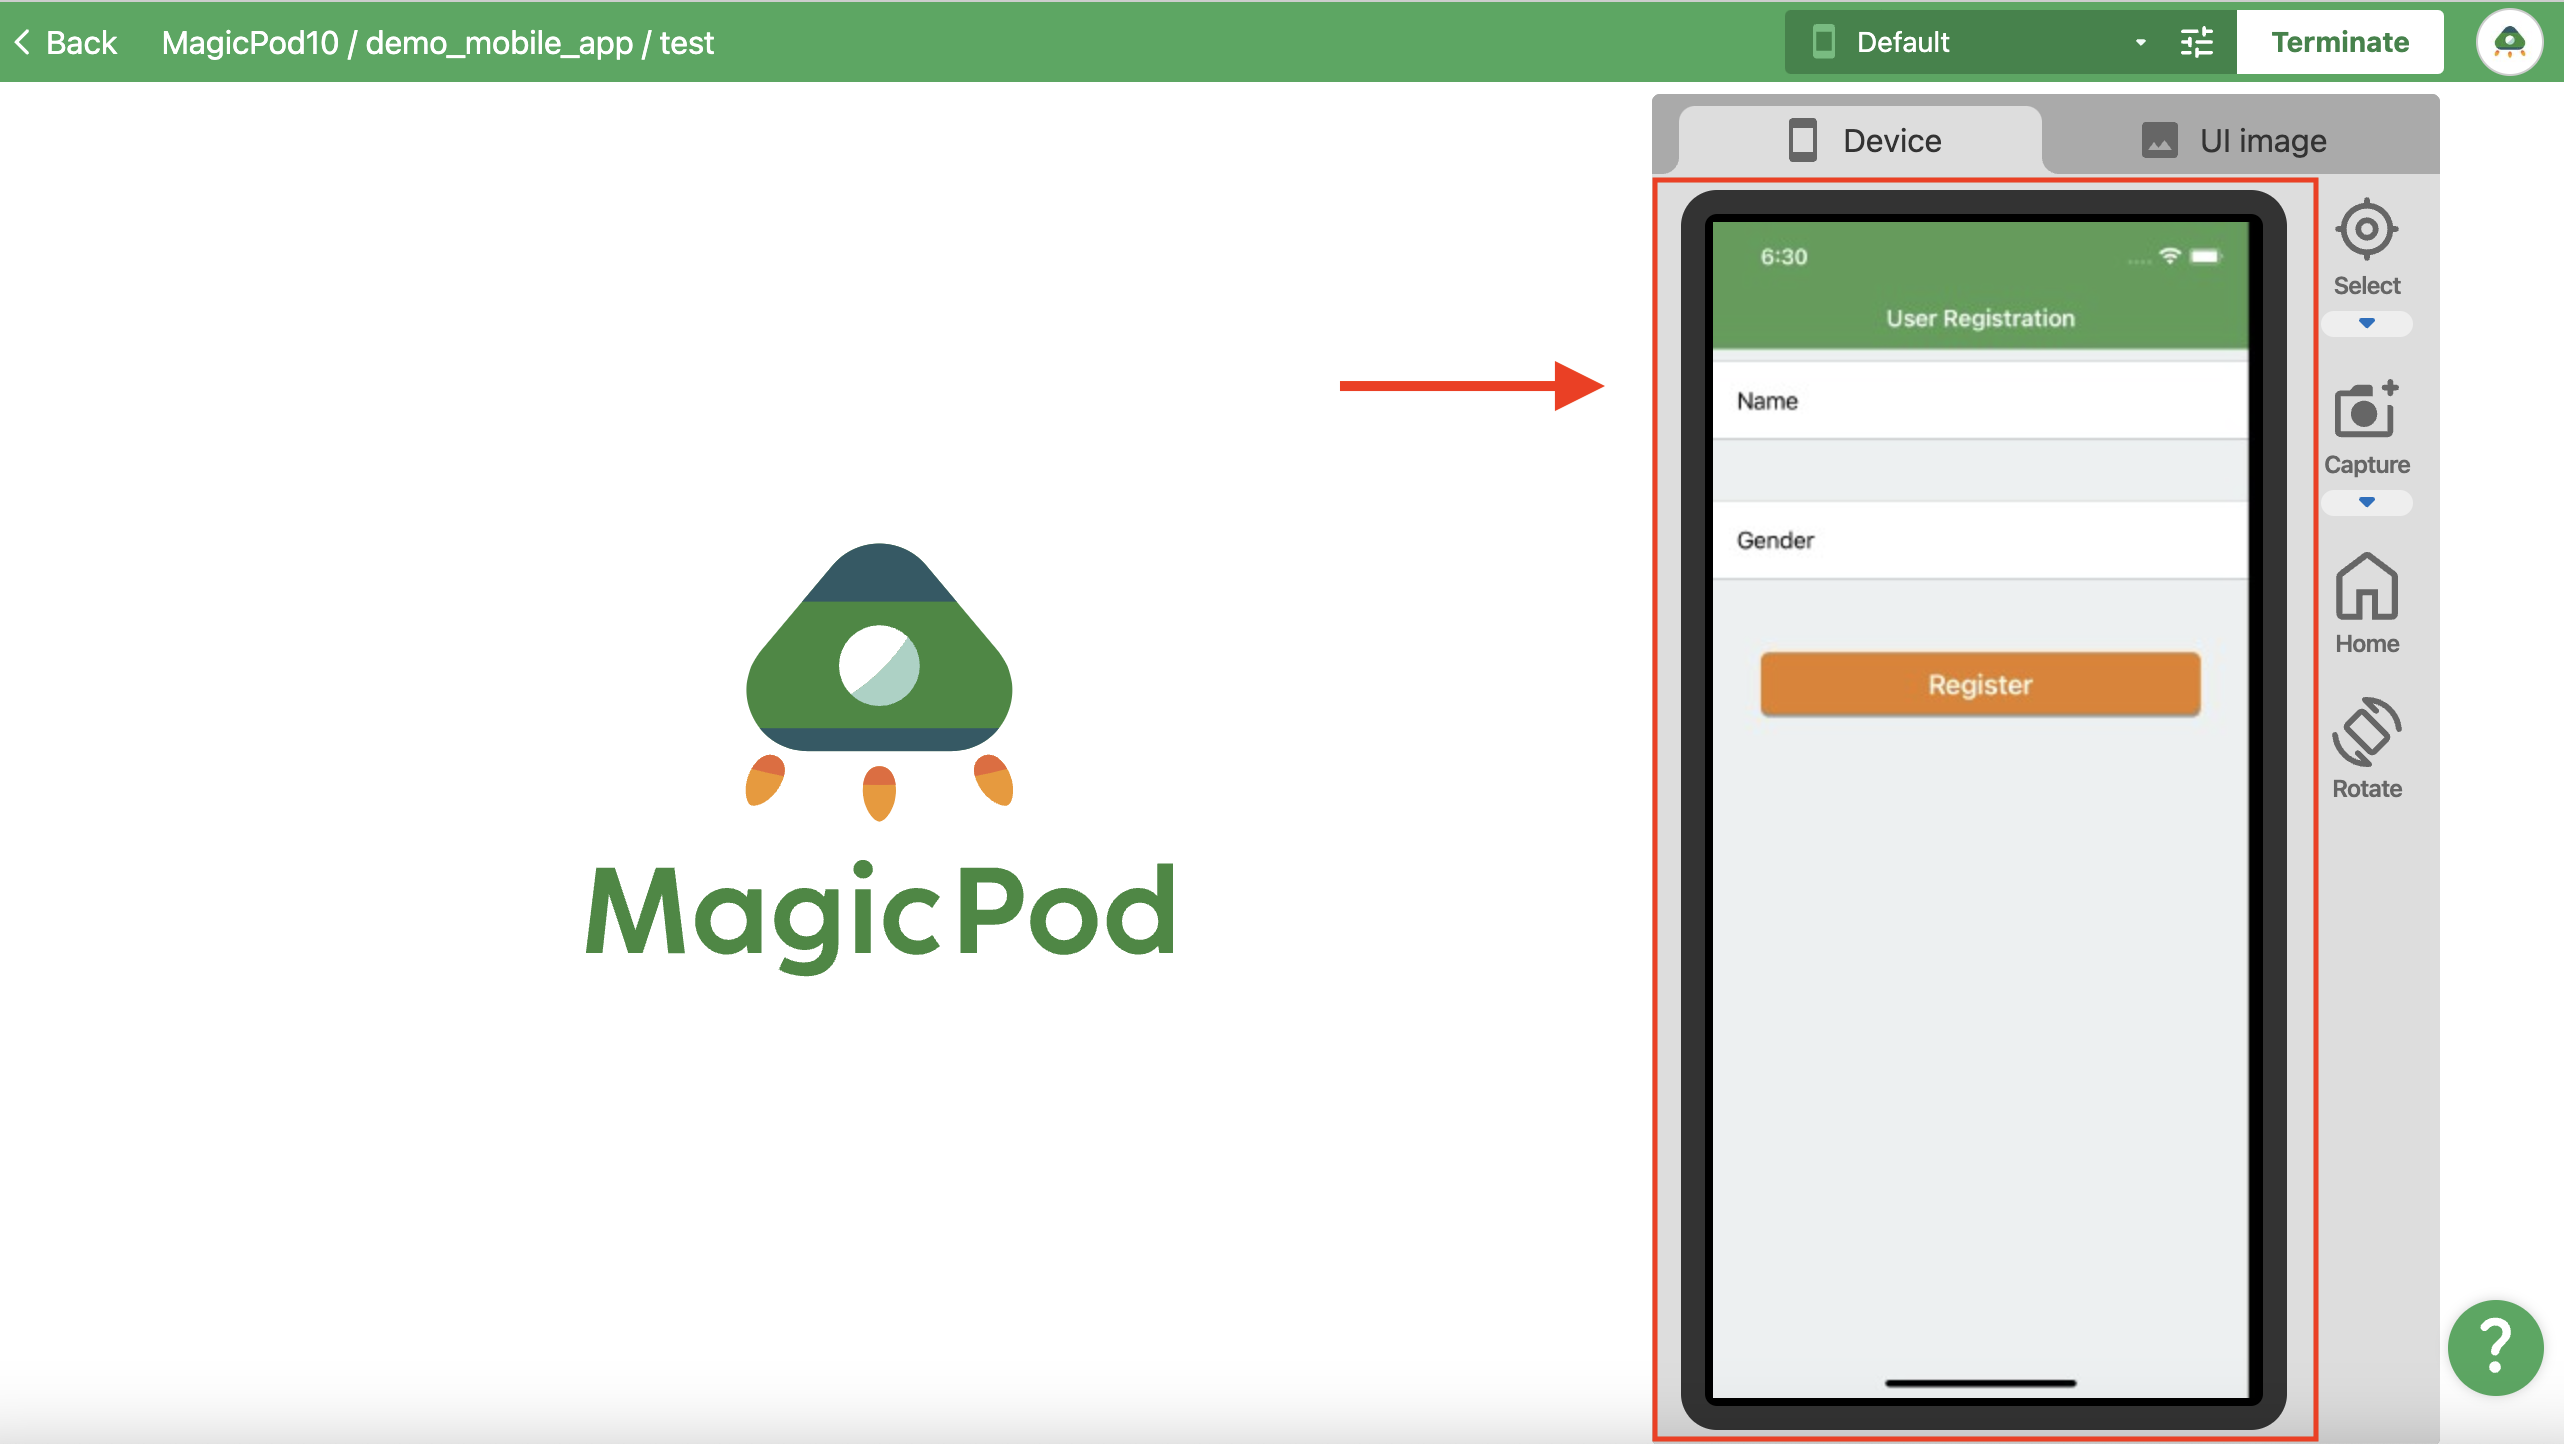Tap the Name field in device

(x=1980, y=401)
